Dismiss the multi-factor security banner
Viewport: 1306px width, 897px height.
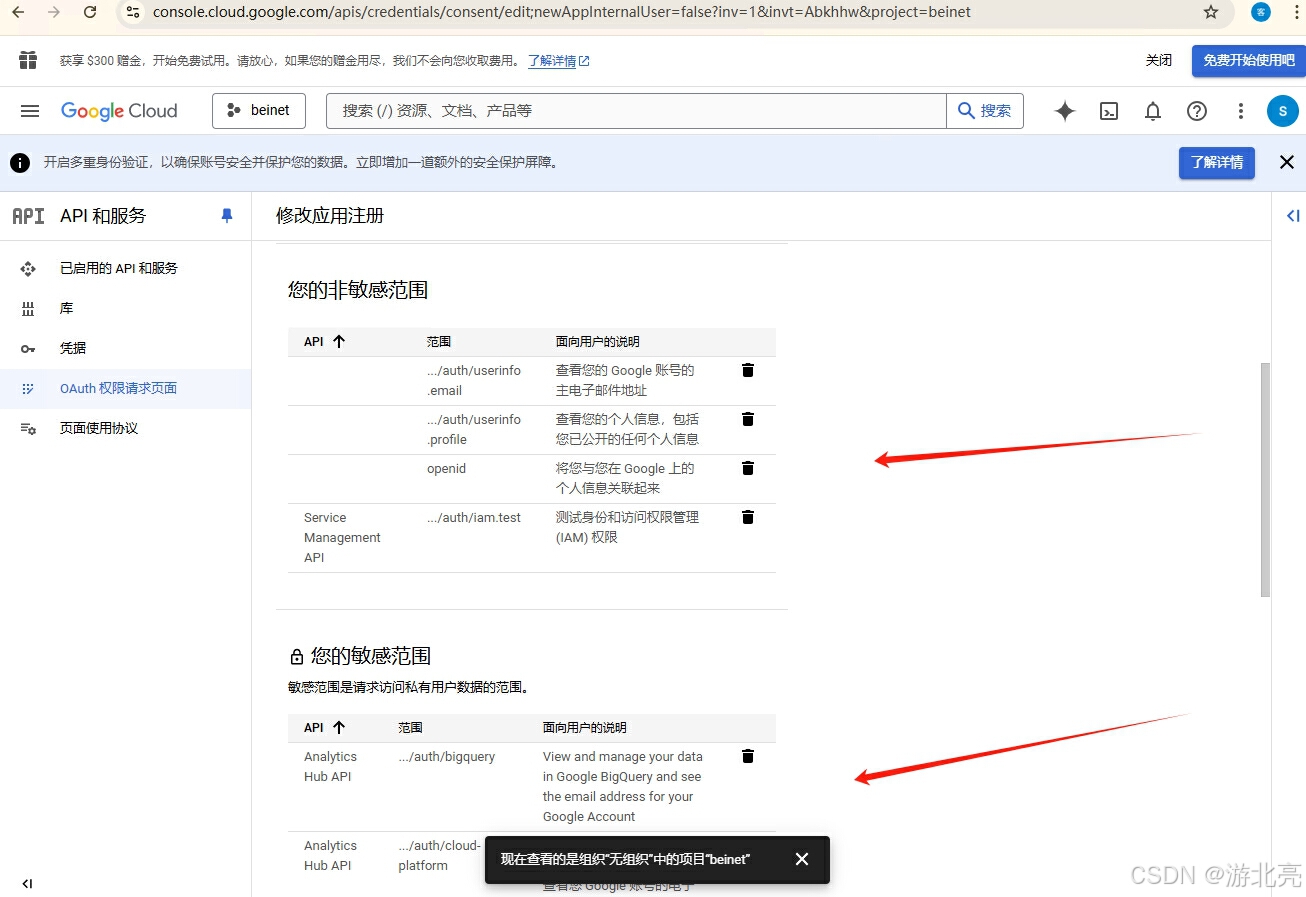1287,162
